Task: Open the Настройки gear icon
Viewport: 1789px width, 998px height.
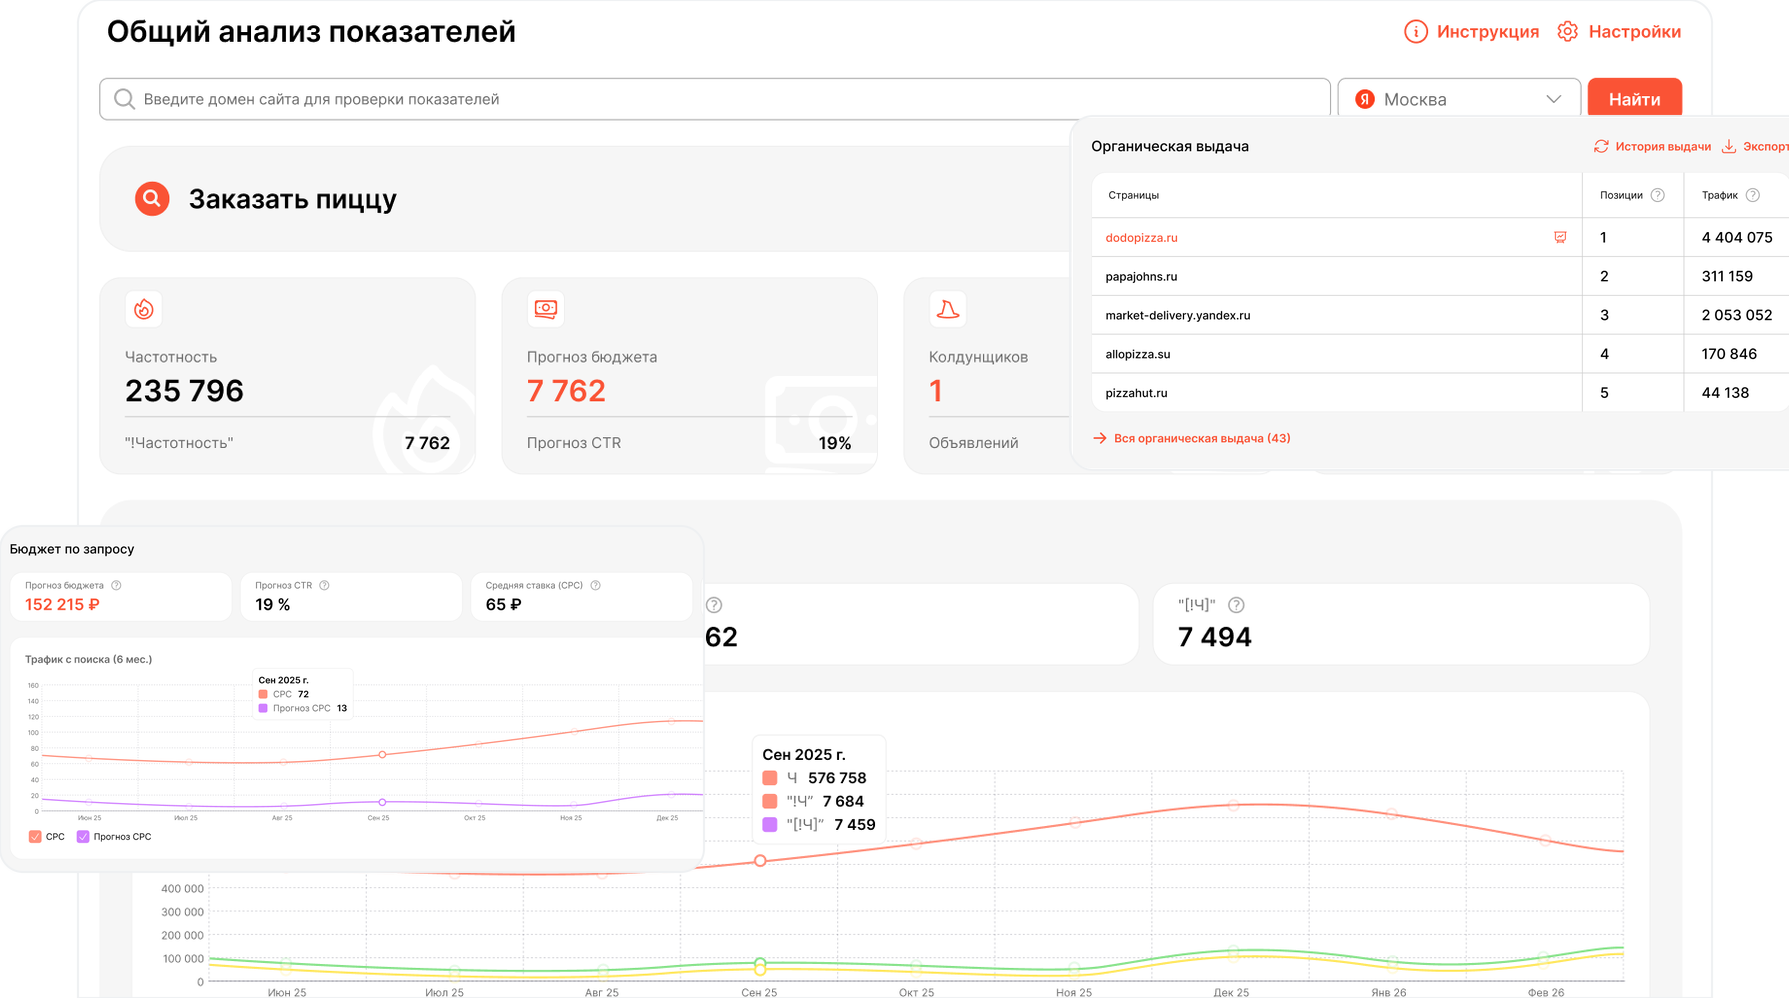Action: pos(1568,32)
